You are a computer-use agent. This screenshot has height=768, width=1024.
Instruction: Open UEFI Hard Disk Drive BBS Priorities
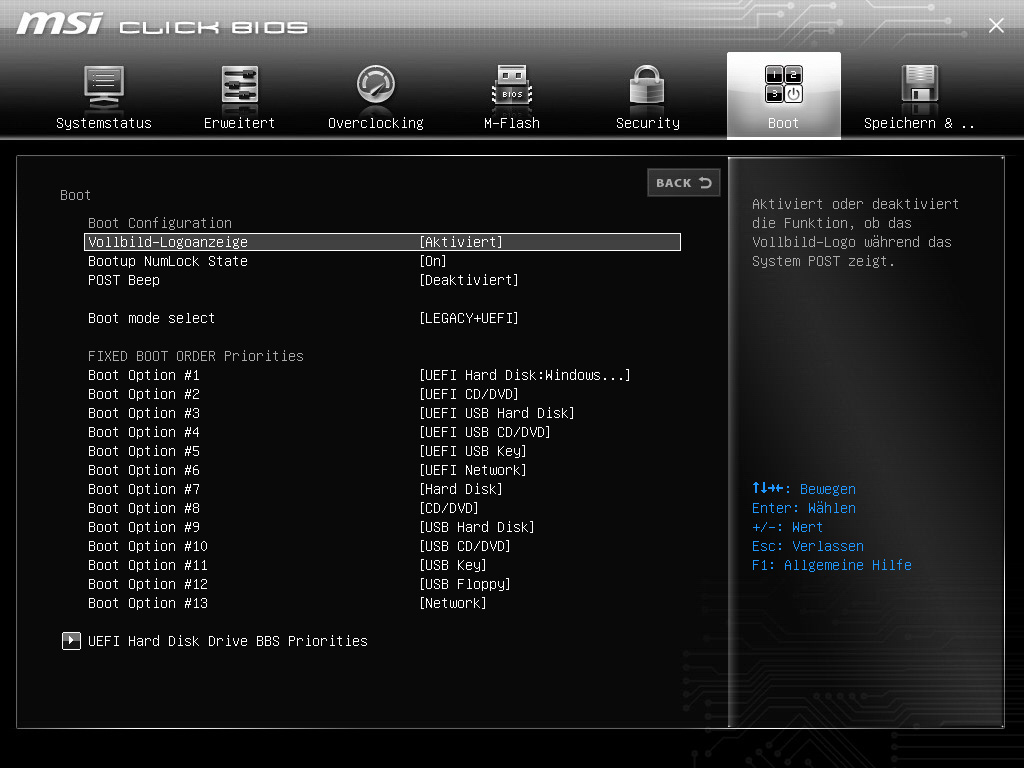pos(228,641)
